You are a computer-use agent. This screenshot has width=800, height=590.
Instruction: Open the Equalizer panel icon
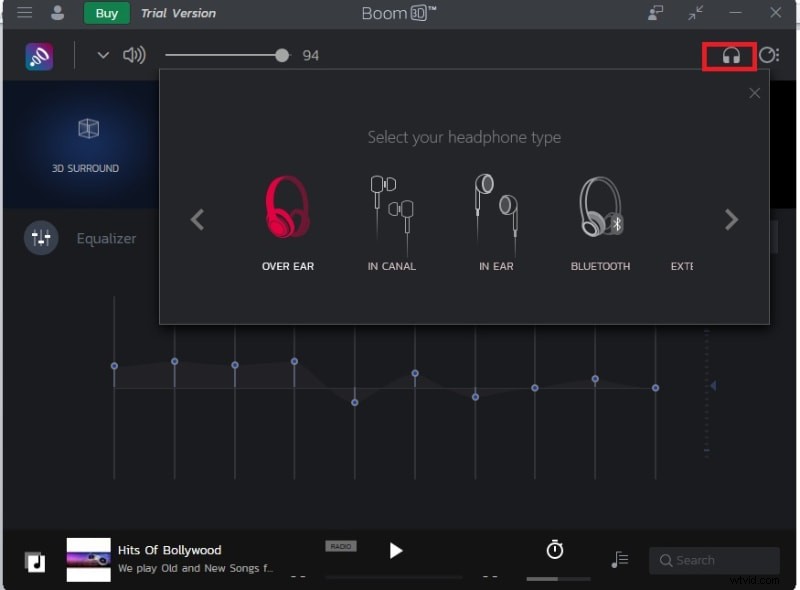pos(41,238)
